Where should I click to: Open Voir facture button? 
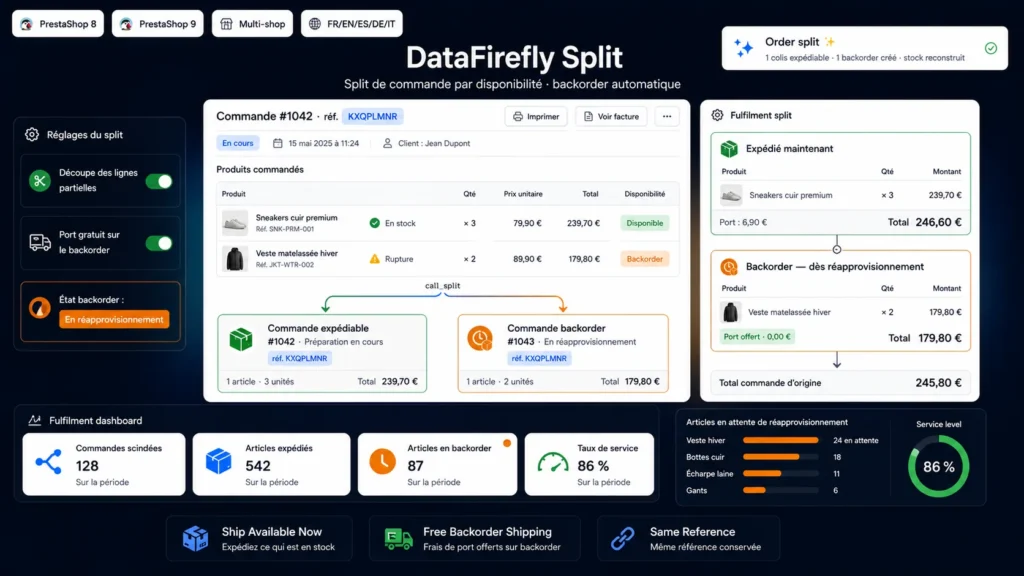(611, 116)
